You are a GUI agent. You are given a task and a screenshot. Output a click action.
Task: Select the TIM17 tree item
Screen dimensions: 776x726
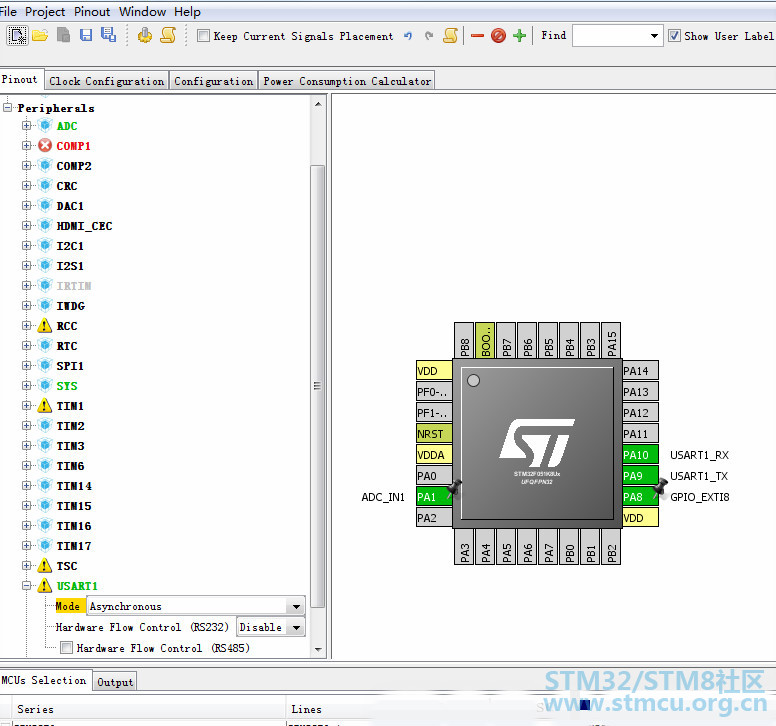(74, 545)
